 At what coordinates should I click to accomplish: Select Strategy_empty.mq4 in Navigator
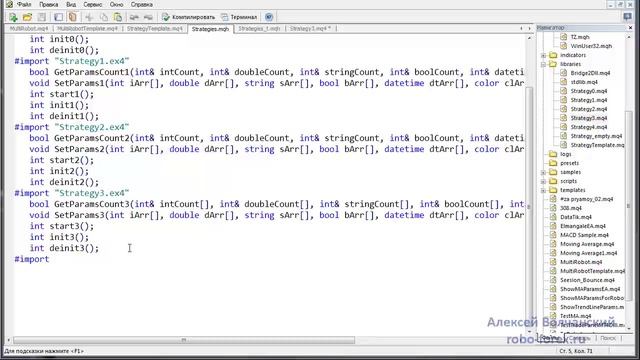click(x=596, y=136)
